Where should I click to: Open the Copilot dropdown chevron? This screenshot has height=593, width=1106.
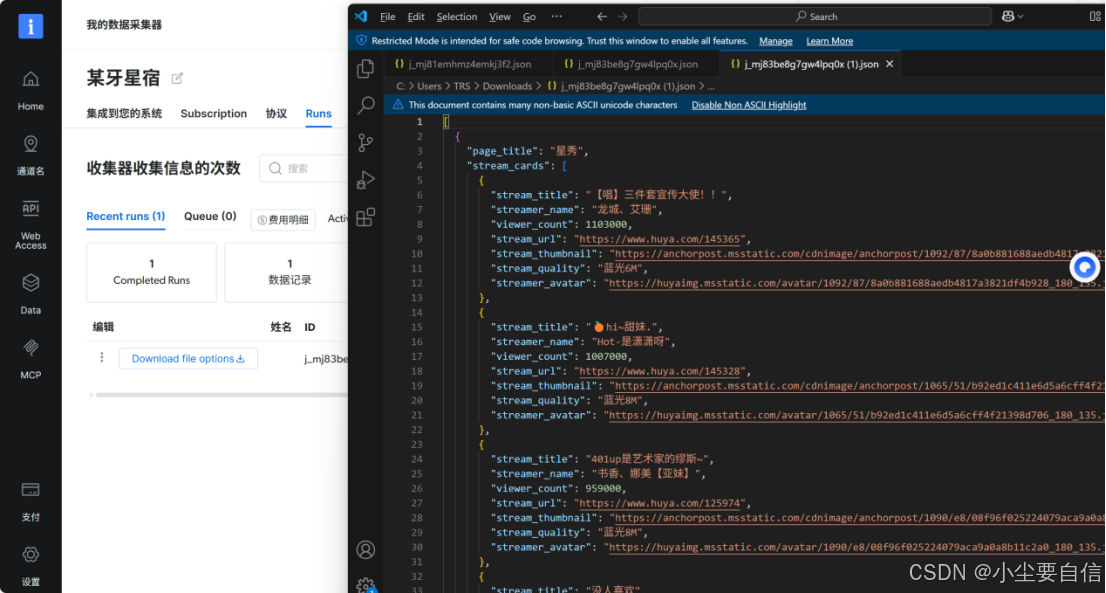point(1020,16)
